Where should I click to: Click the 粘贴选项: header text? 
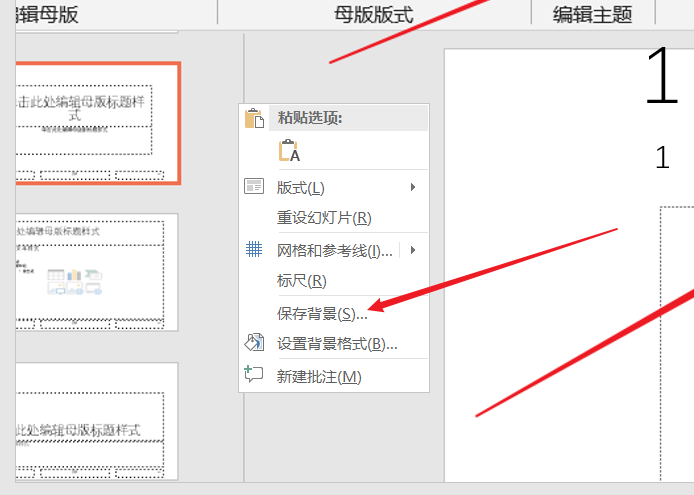(310, 118)
